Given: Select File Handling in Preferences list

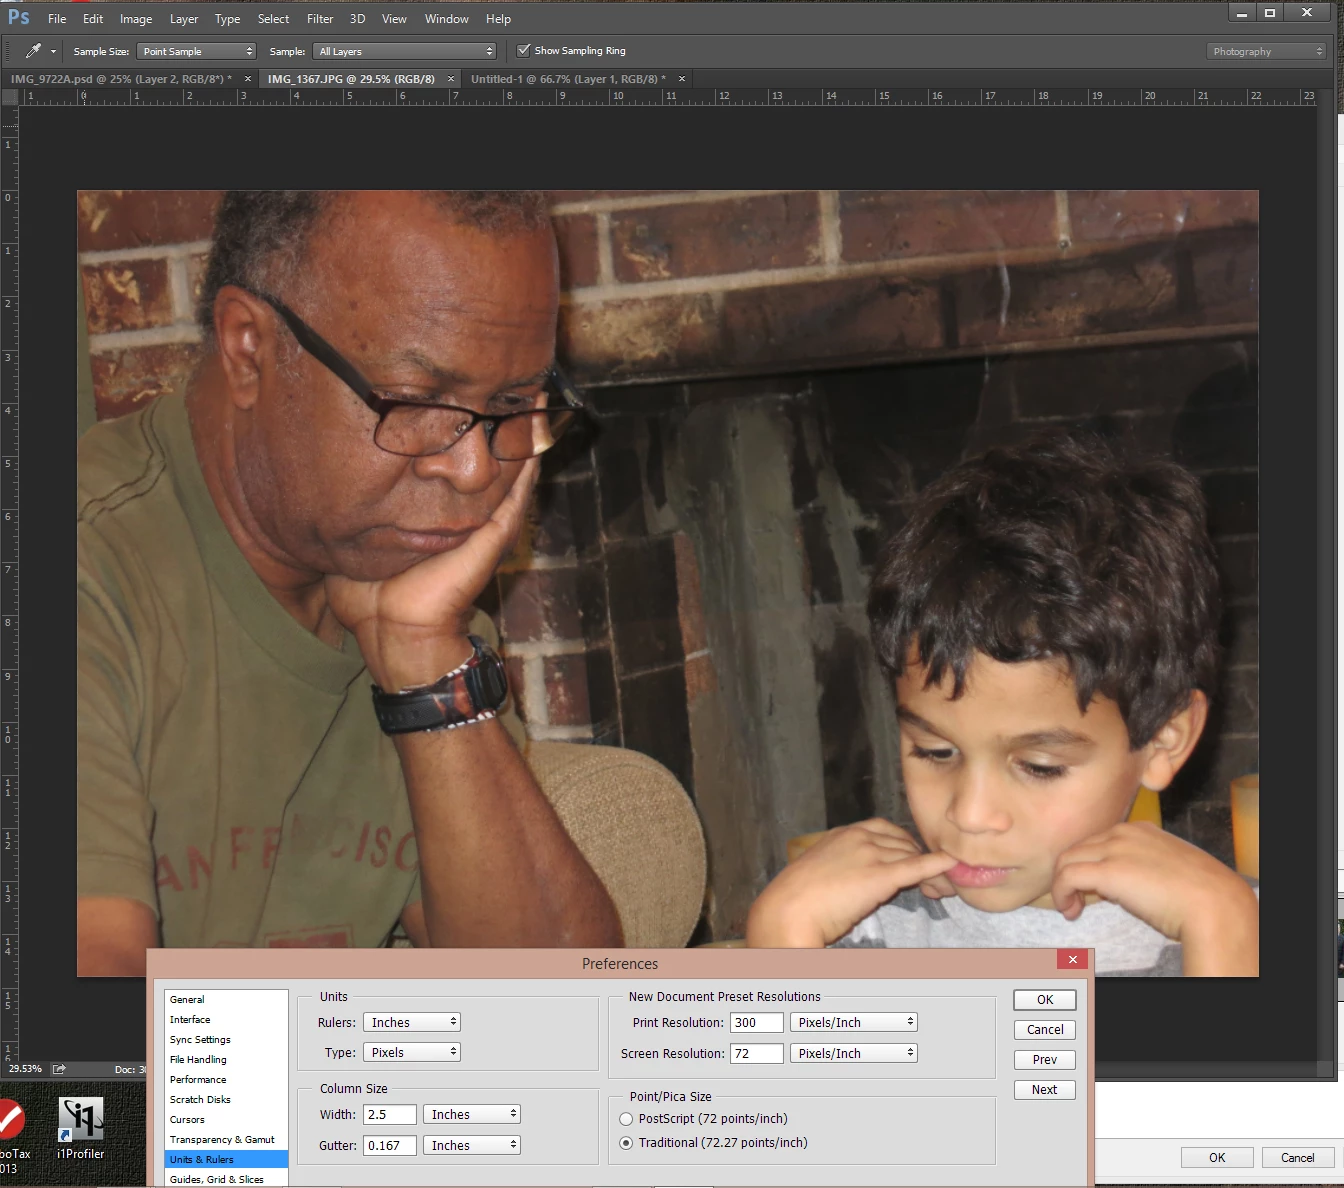Looking at the screenshot, I should [x=226, y=1060].
